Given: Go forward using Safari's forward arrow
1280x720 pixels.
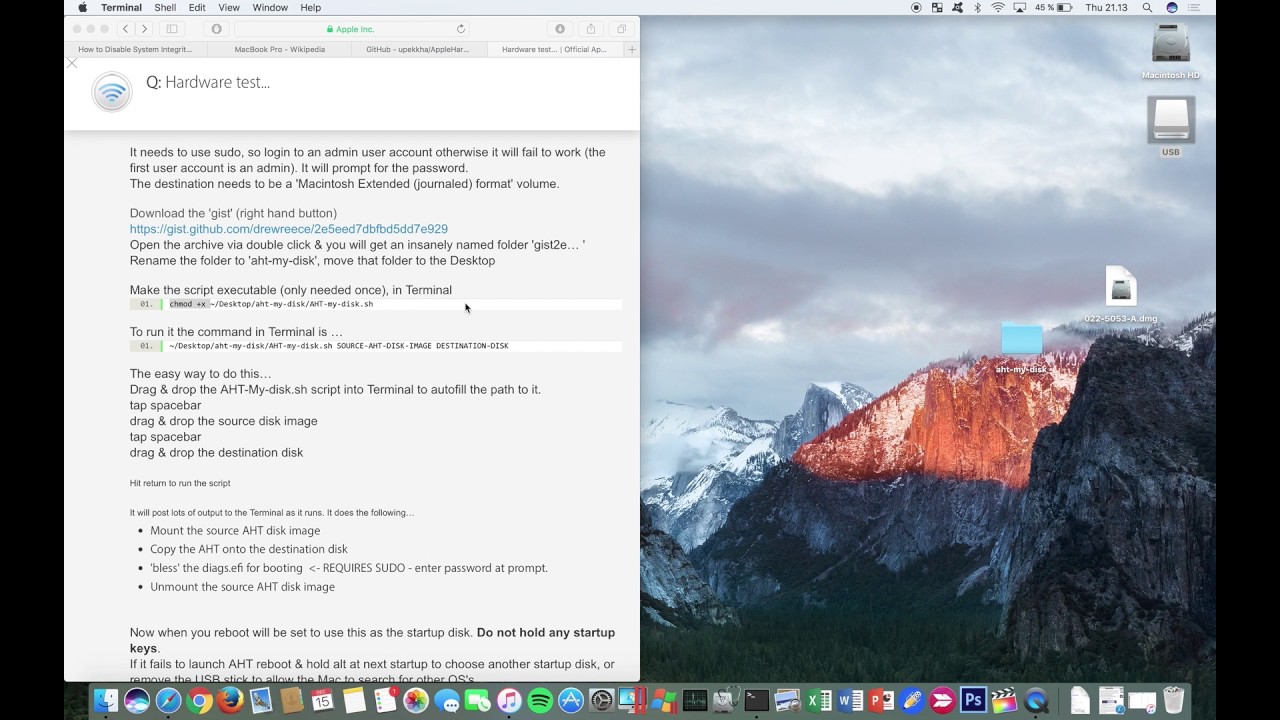Looking at the screenshot, I should tap(144, 29).
